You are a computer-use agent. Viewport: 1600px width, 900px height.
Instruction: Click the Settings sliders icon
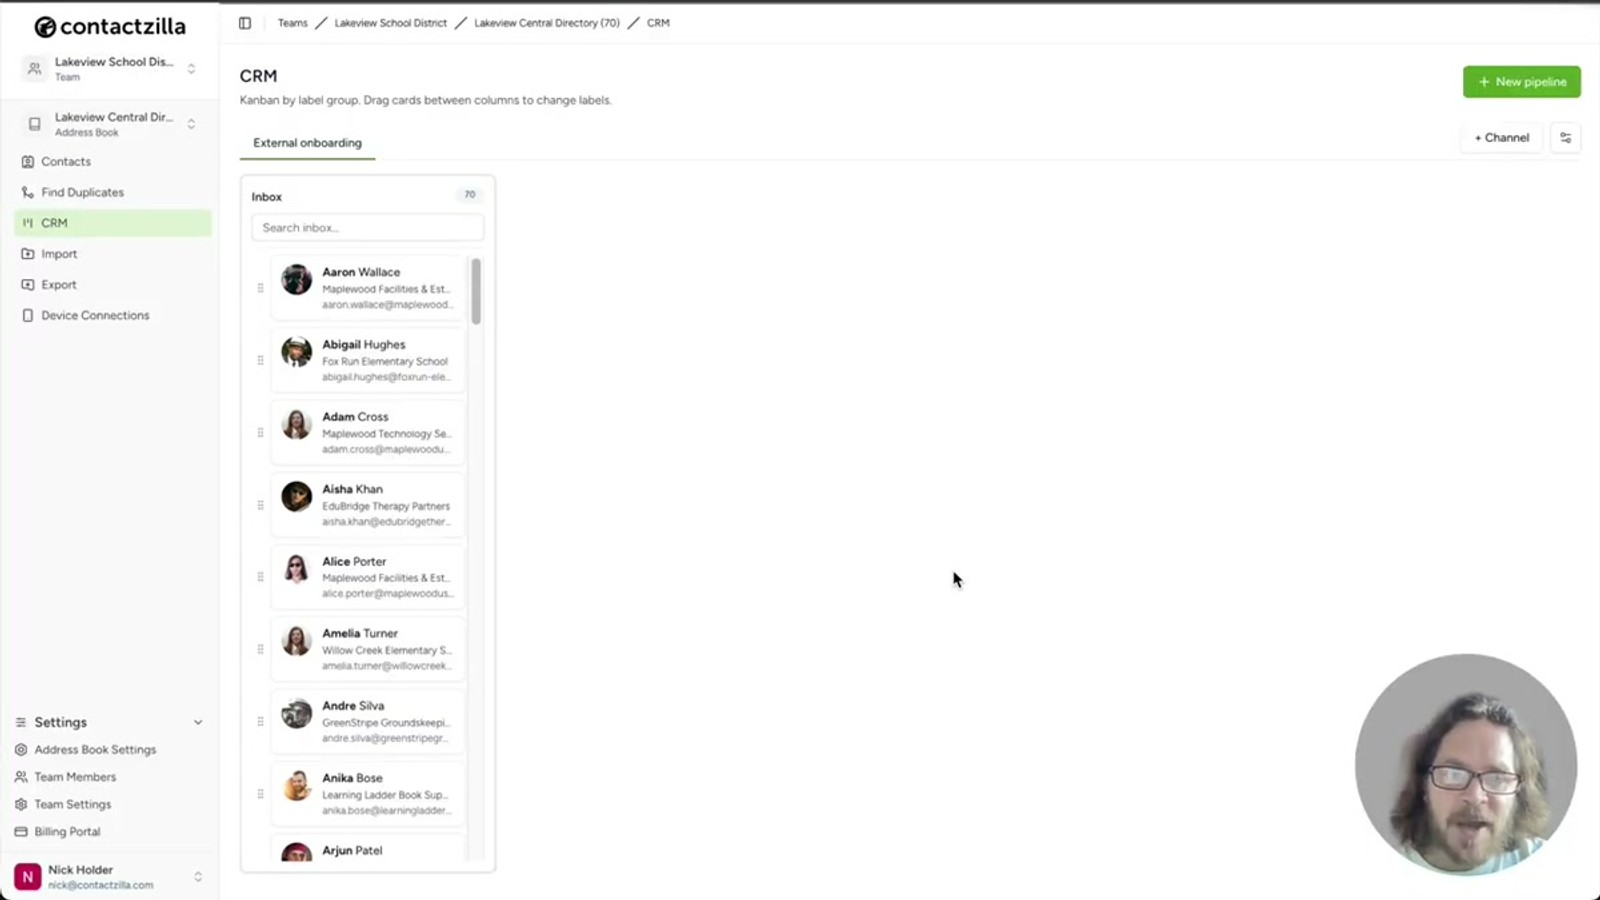tap(21, 722)
